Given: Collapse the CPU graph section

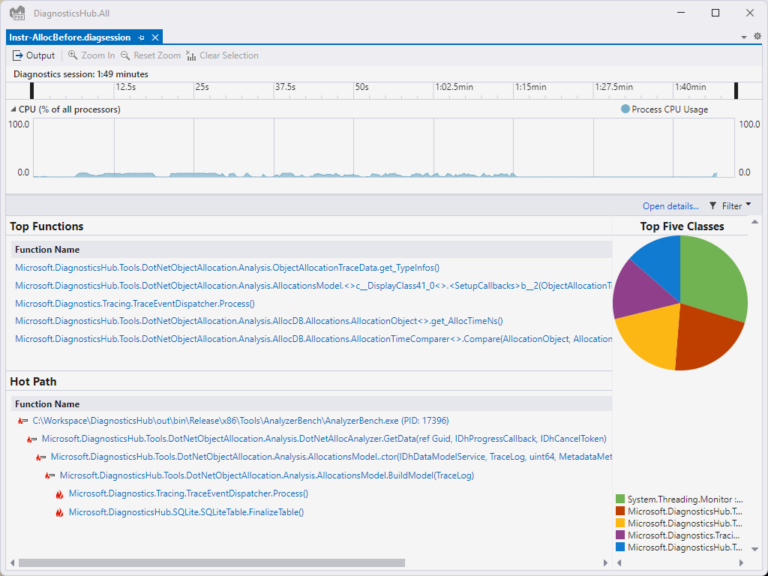Looking at the screenshot, I should [x=13, y=110].
